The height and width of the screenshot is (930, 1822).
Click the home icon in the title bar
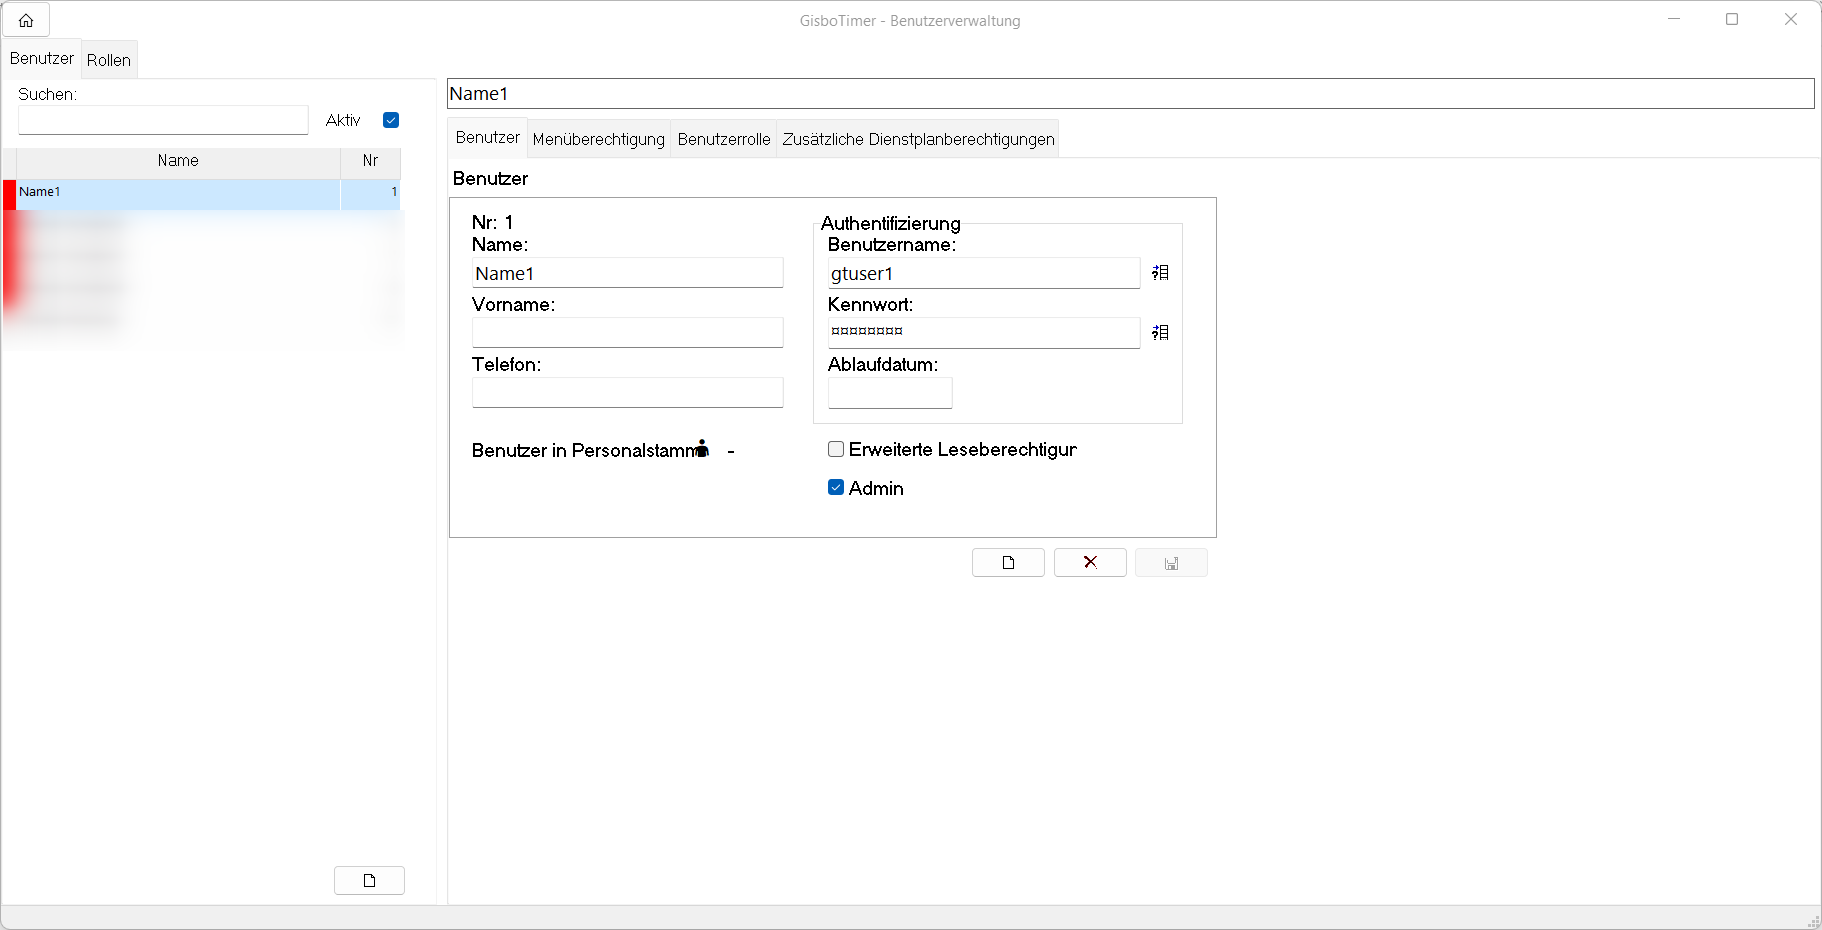26,20
